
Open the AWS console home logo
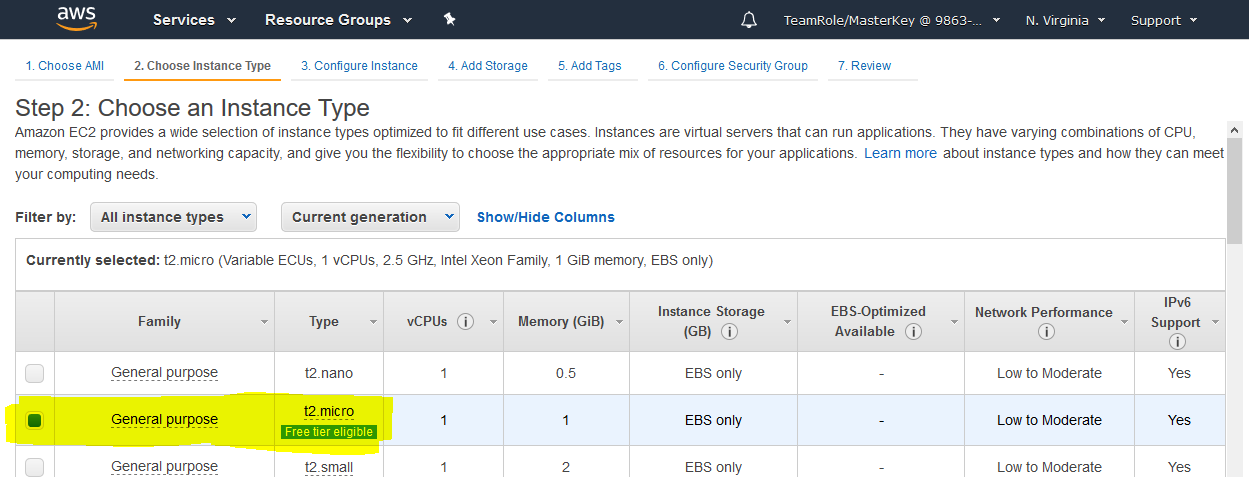coord(76,19)
